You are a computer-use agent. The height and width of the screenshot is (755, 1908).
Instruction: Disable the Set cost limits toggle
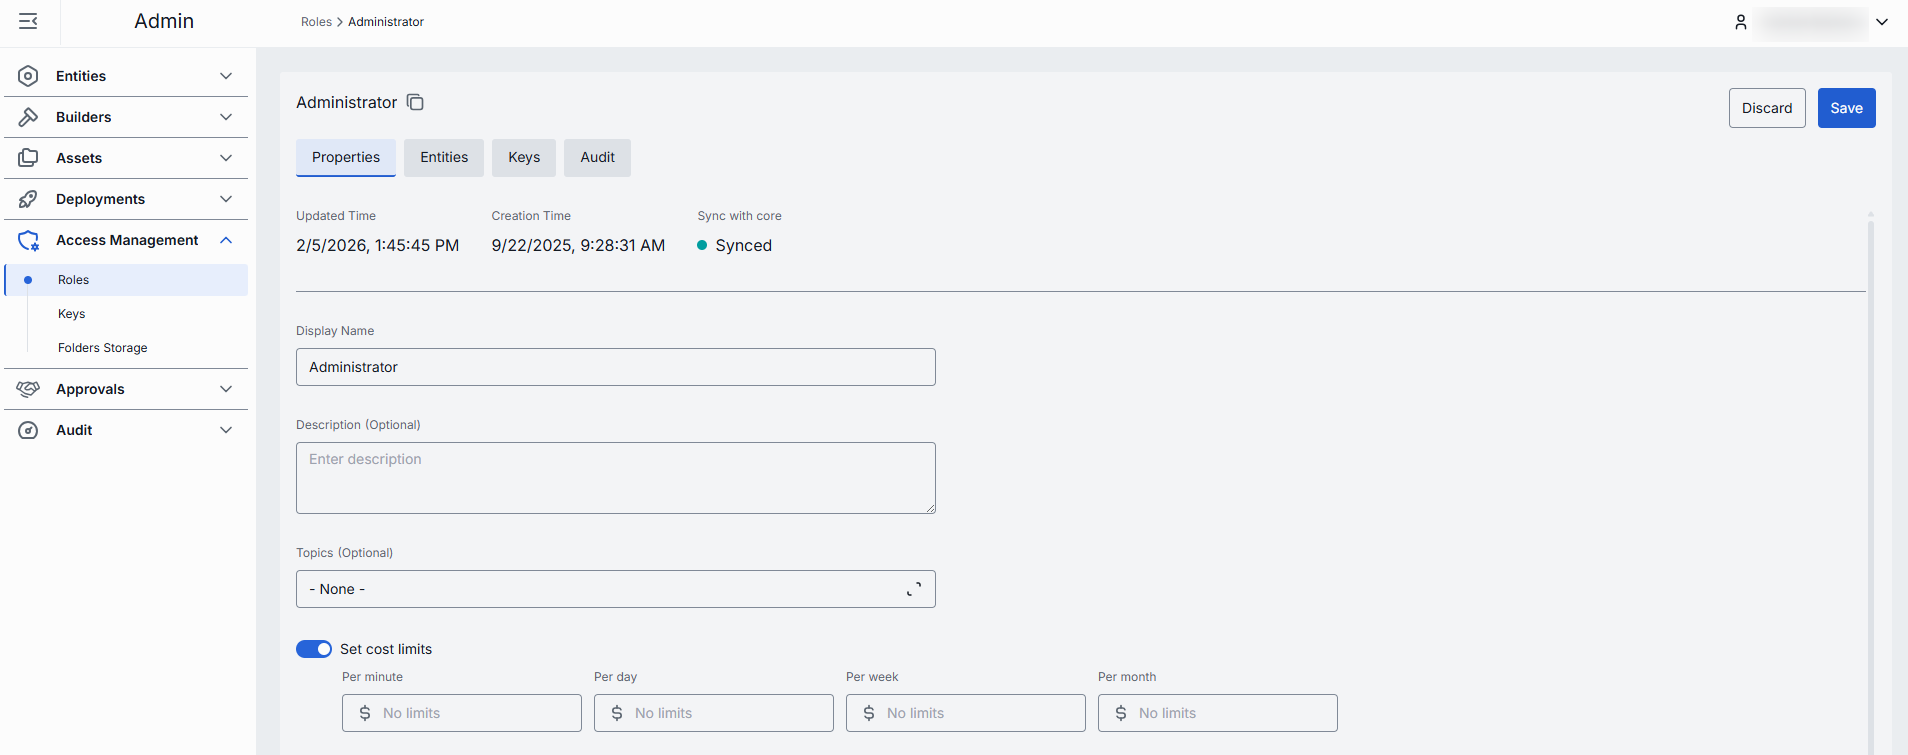click(x=313, y=649)
